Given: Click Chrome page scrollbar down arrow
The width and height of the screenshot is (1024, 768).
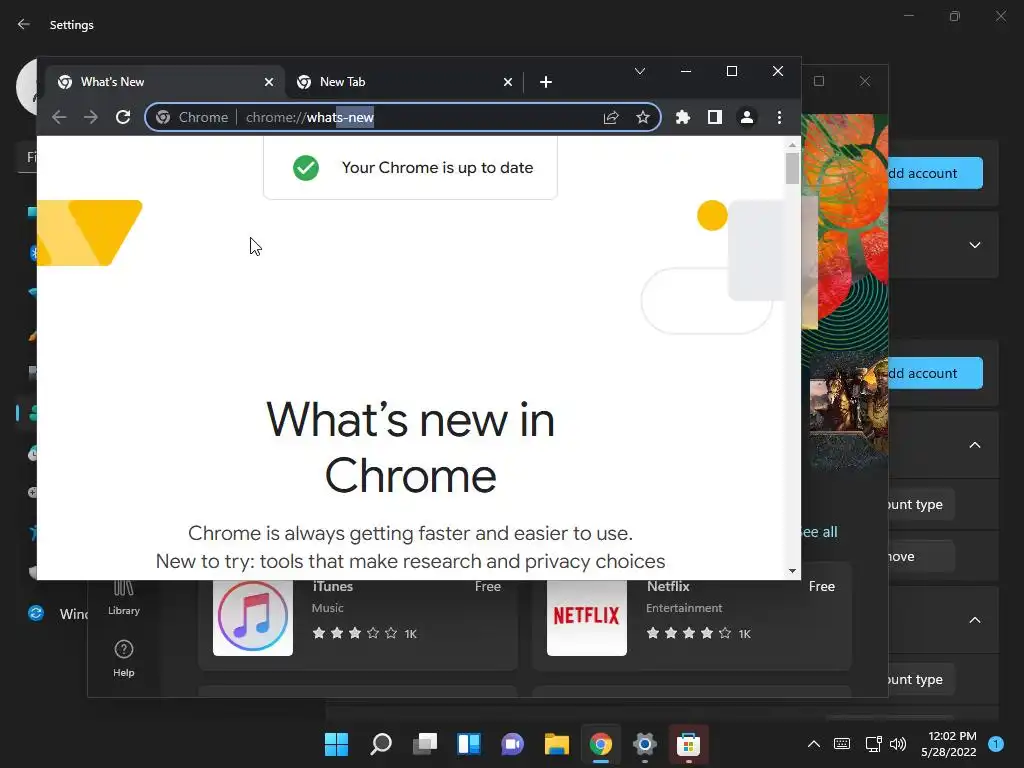Looking at the screenshot, I should [x=792, y=571].
